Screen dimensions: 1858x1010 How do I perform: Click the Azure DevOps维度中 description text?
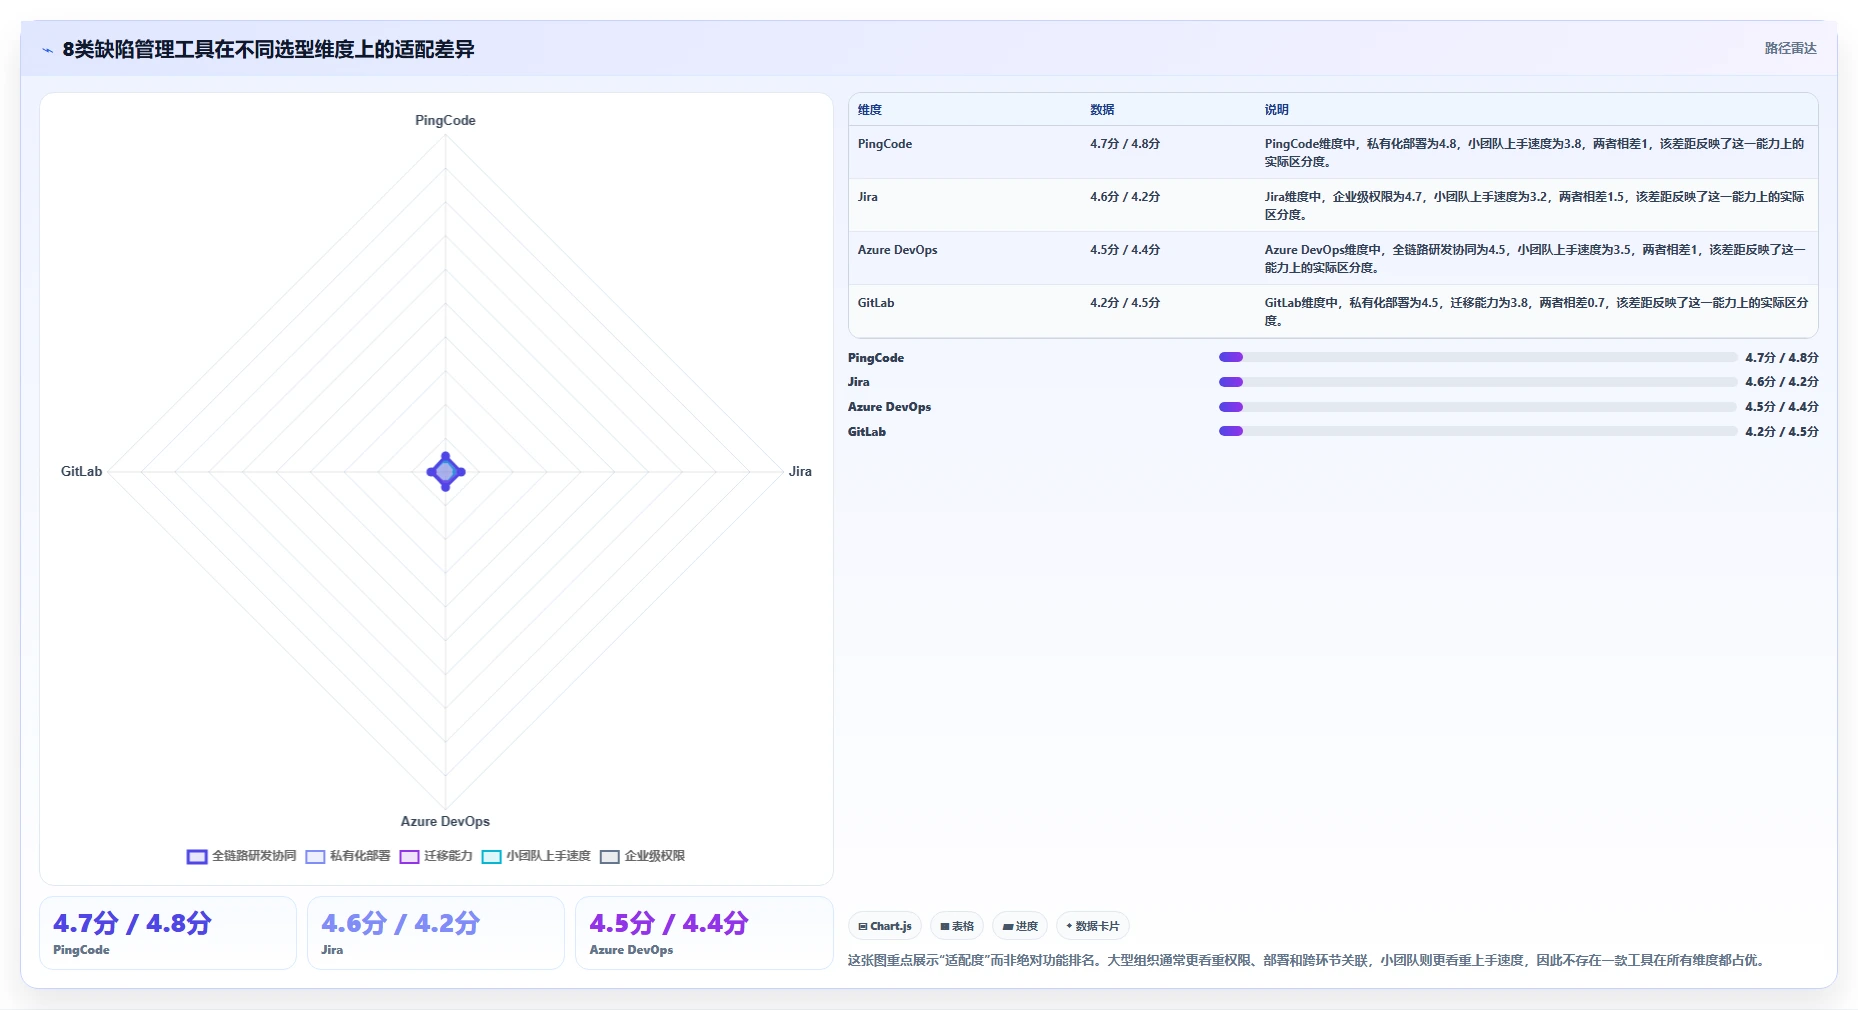tap(1535, 258)
